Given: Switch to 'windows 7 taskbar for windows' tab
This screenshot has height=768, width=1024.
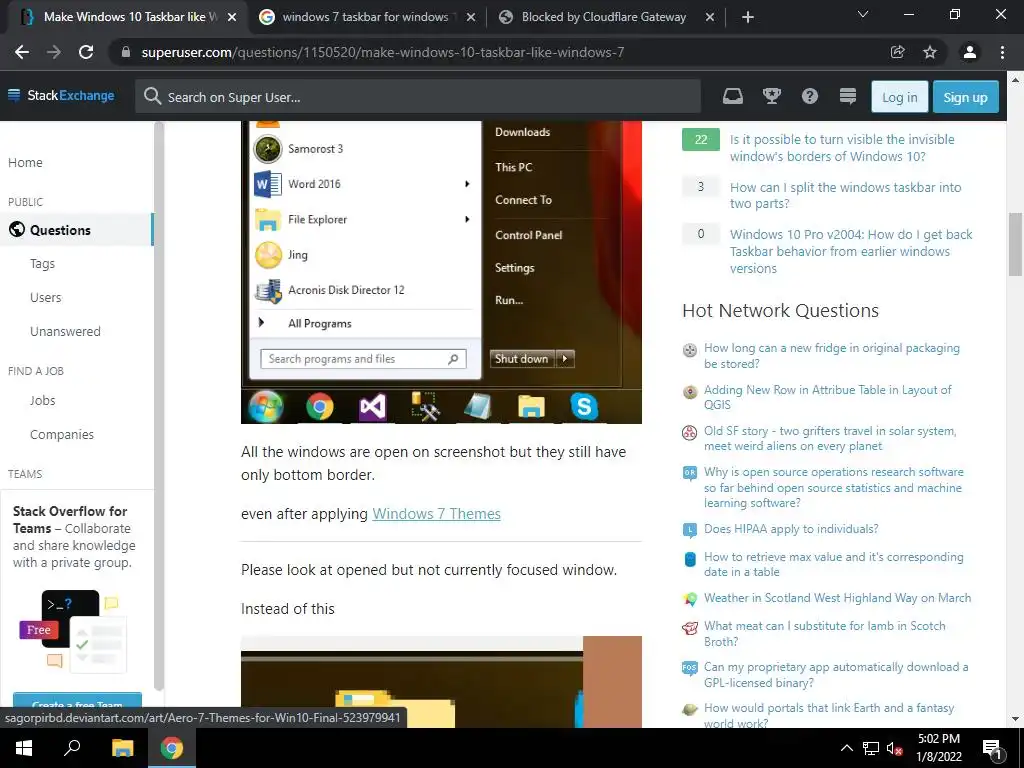Looking at the screenshot, I should pos(365,17).
